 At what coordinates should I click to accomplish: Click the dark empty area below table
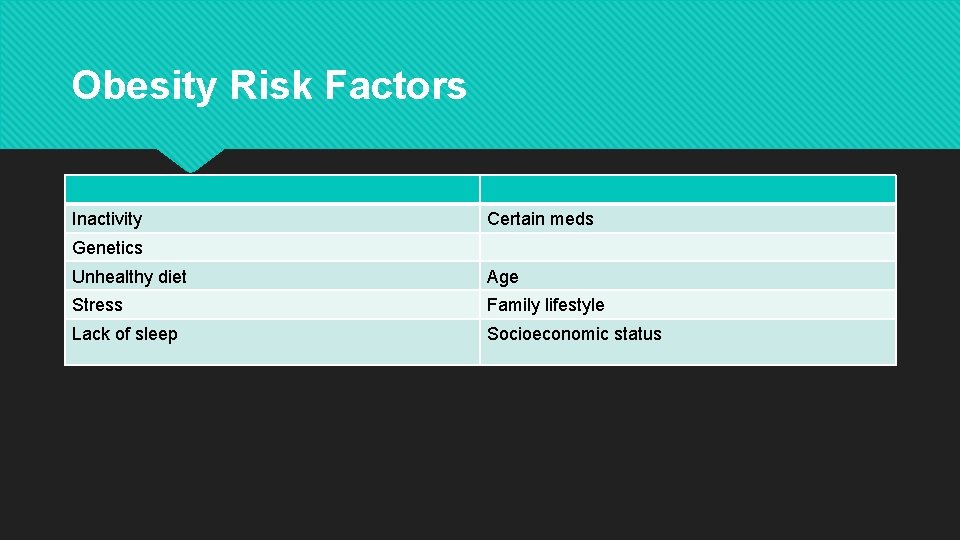coord(480,450)
